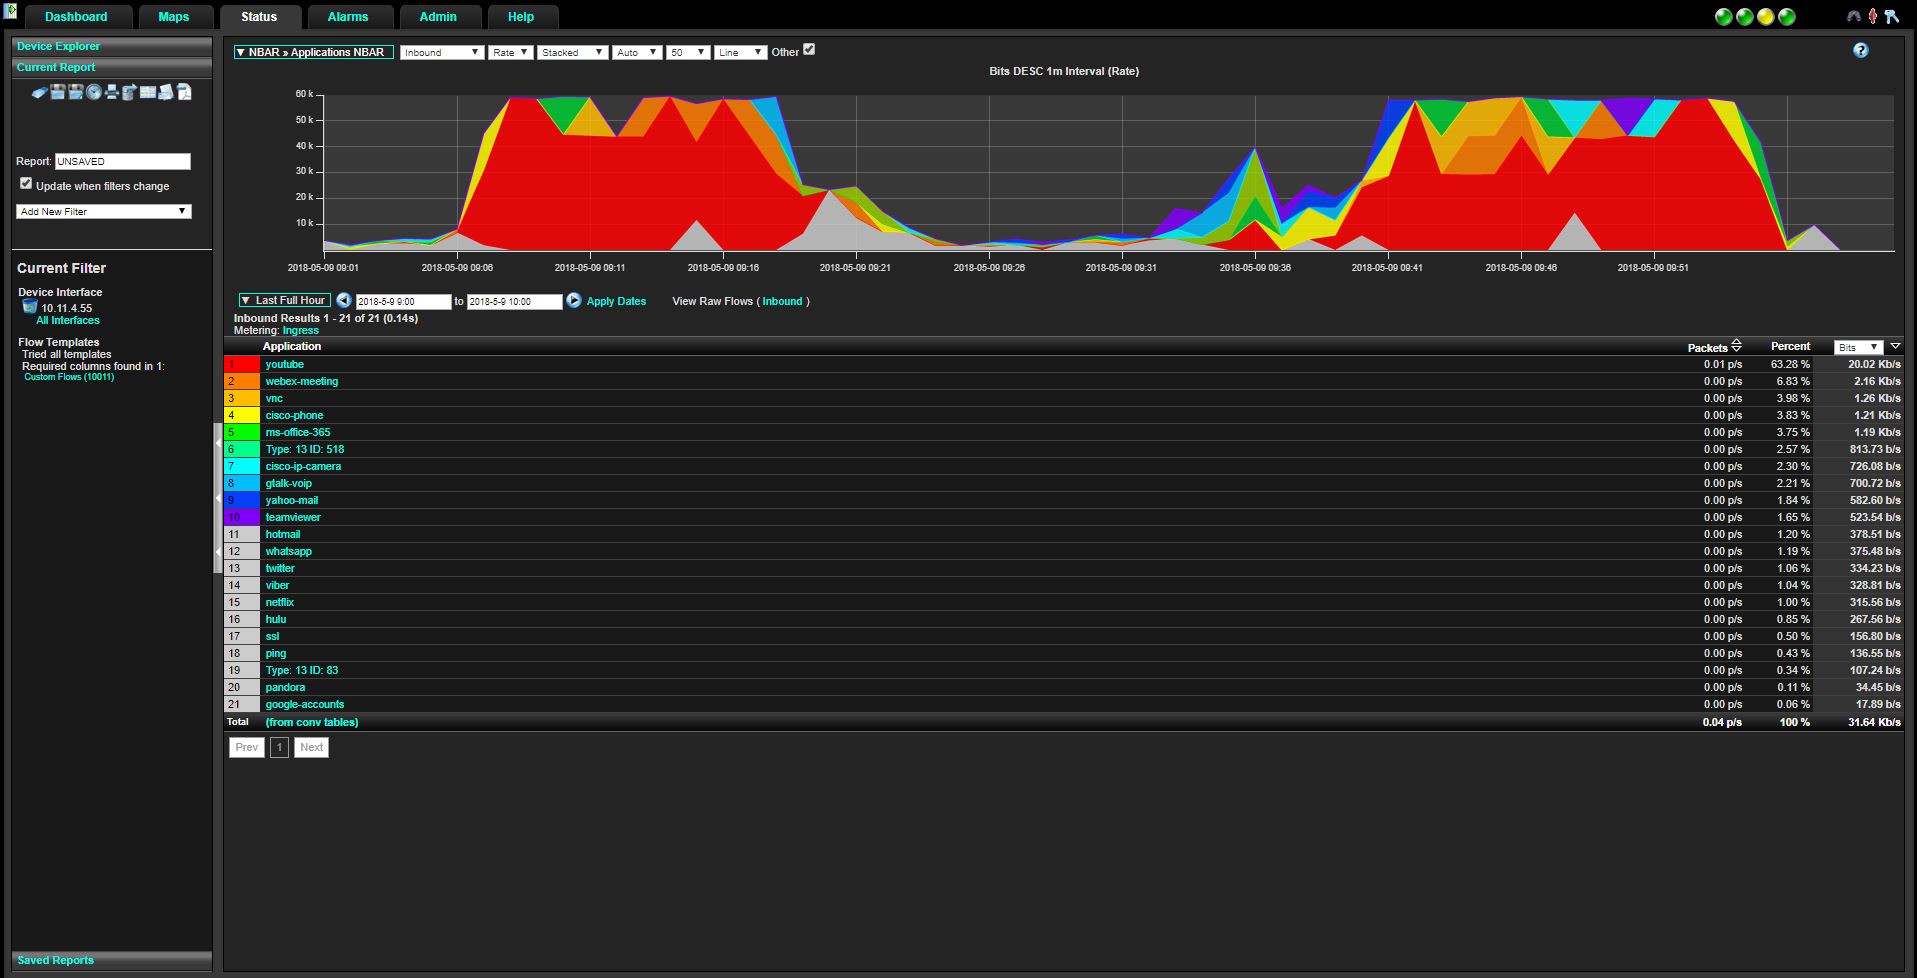Open the Last Full Hour time menu
Image resolution: width=1917 pixels, height=978 pixels.
coord(284,300)
